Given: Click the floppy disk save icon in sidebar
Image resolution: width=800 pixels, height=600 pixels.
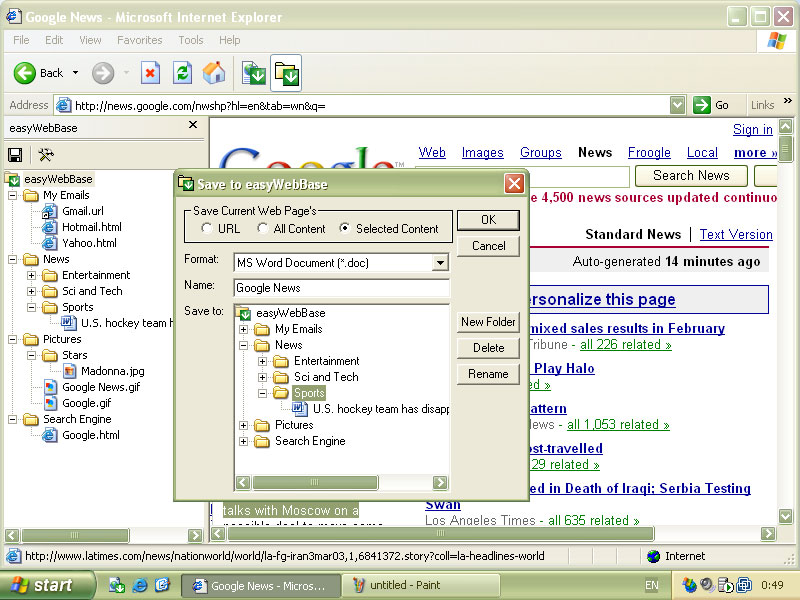Looking at the screenshot, I should pos(15,155).
